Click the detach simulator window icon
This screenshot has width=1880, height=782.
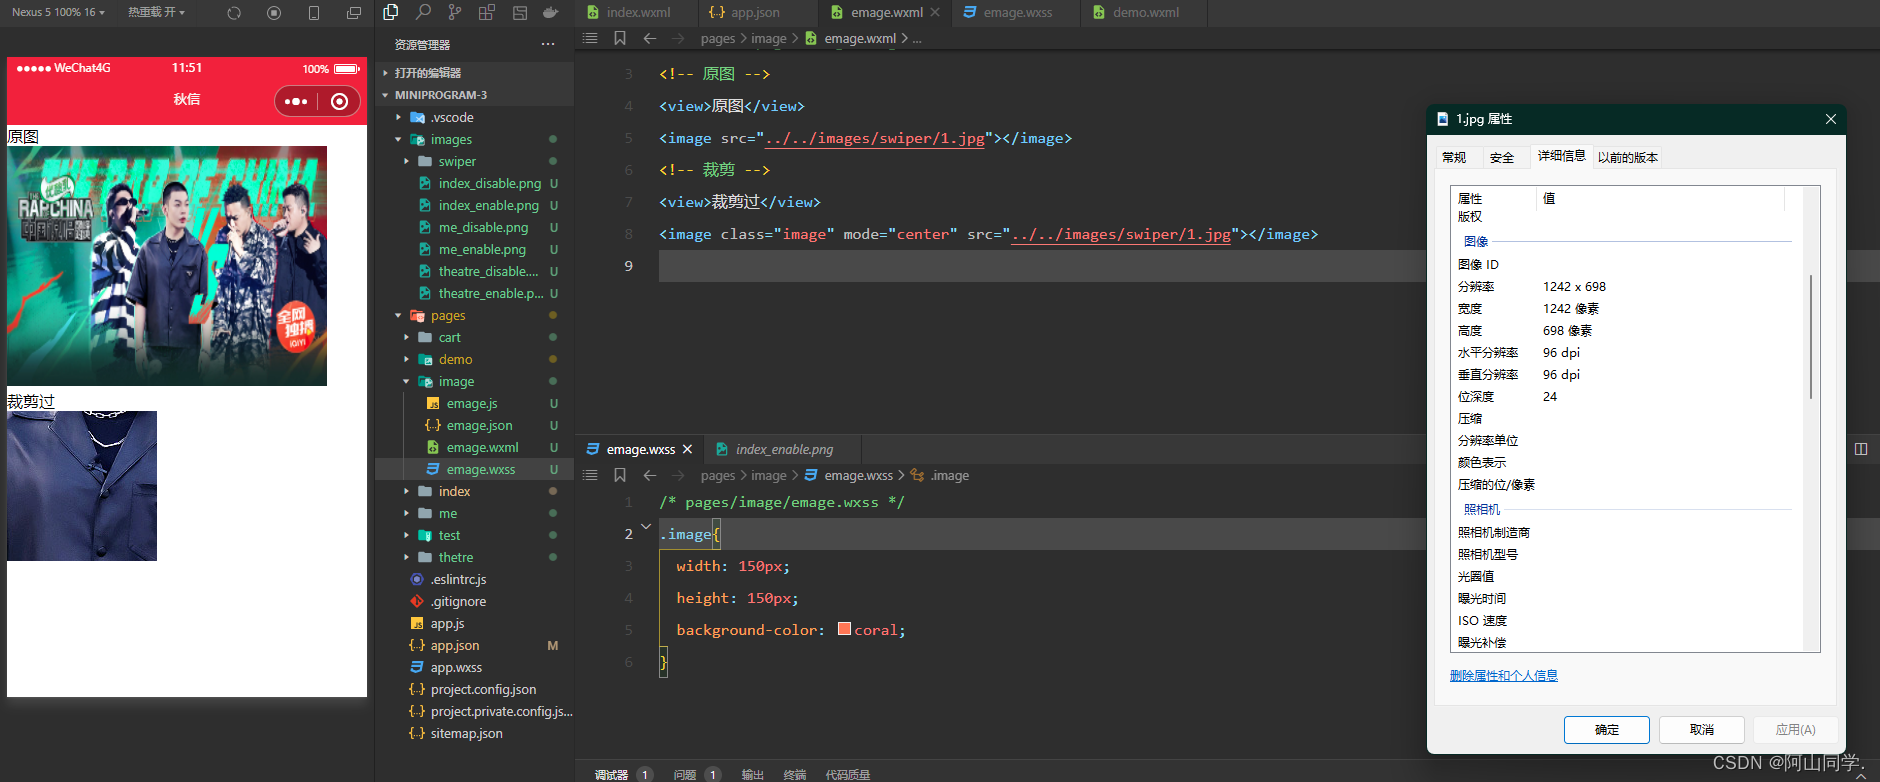(x=354, y=13)
